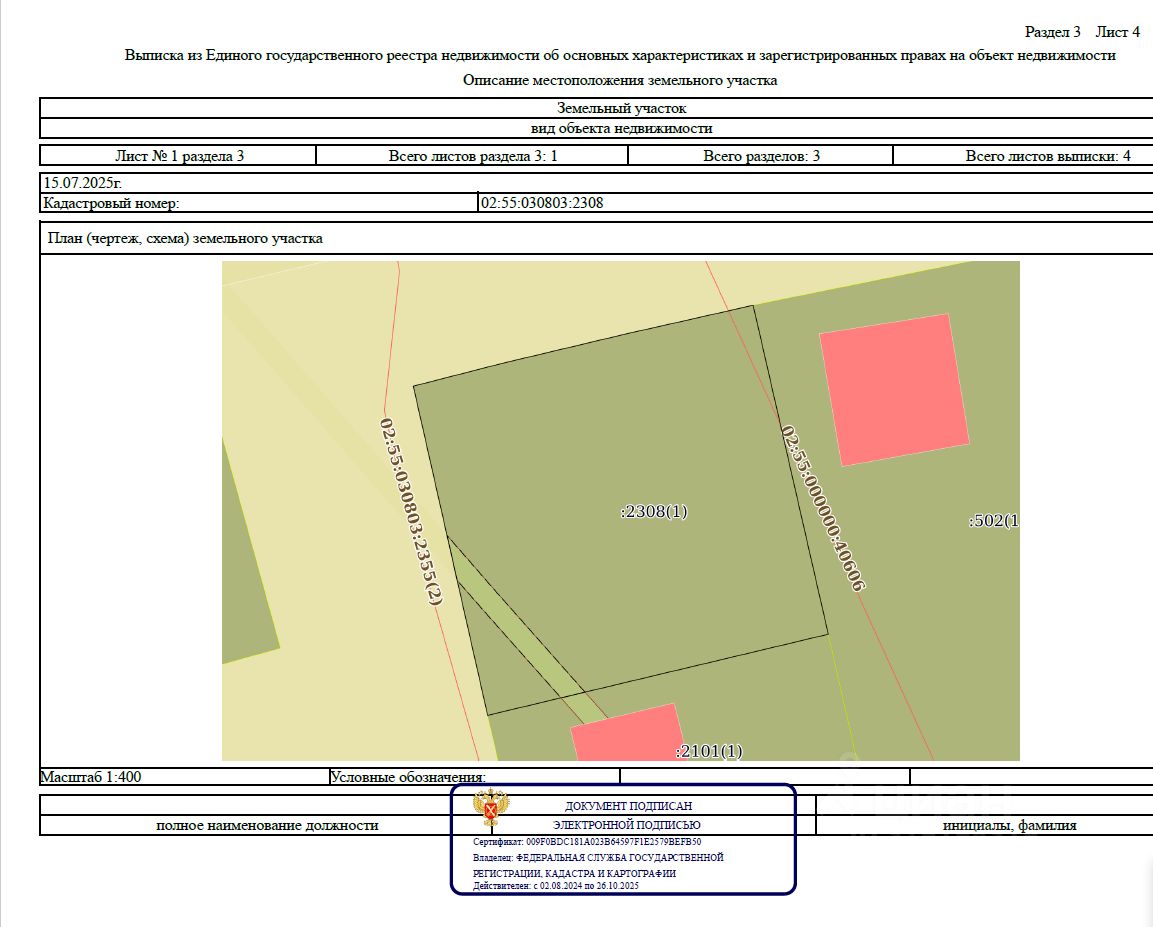Image resolution: width=1153 pixels, height=927 pixels.
Task: Click the ДОКУМЕНТ ПОДПИСАН stamp title
Action: [x=628, y=806]
